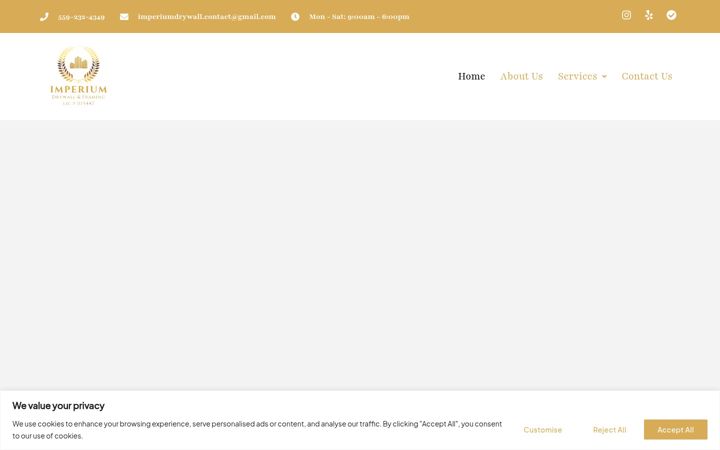
Task: Click the envelope email icon
Action: 124,17
